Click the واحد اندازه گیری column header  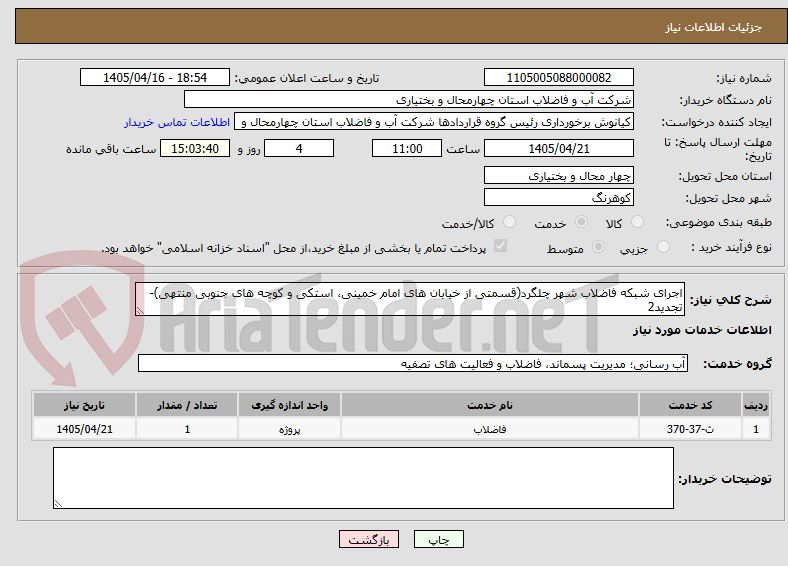[x=289, y=405]
